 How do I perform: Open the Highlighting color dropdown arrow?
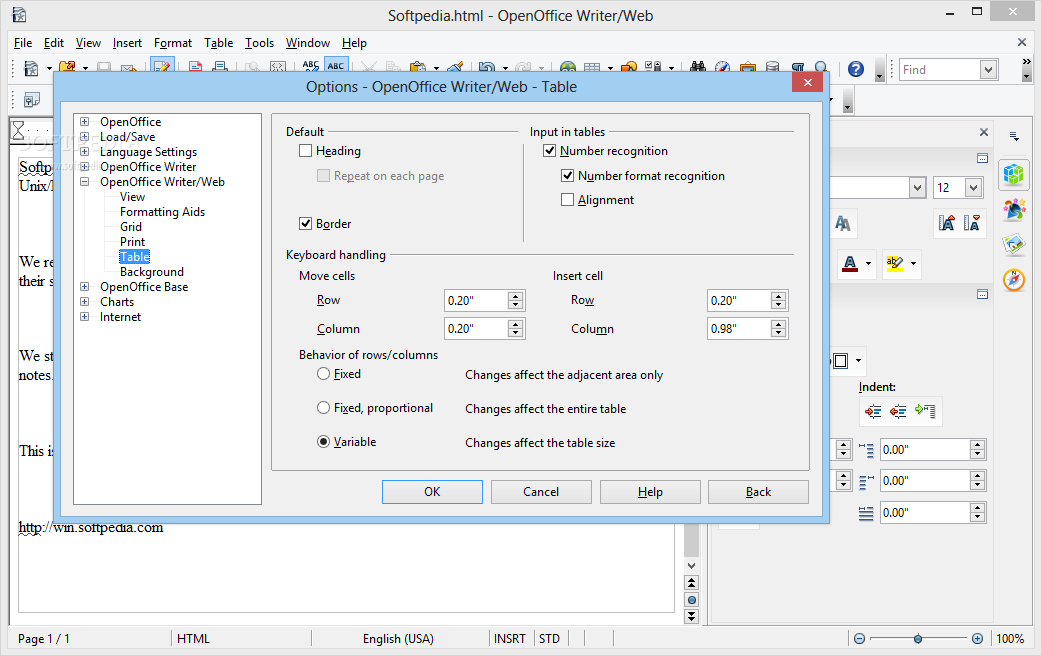point(913,264)
